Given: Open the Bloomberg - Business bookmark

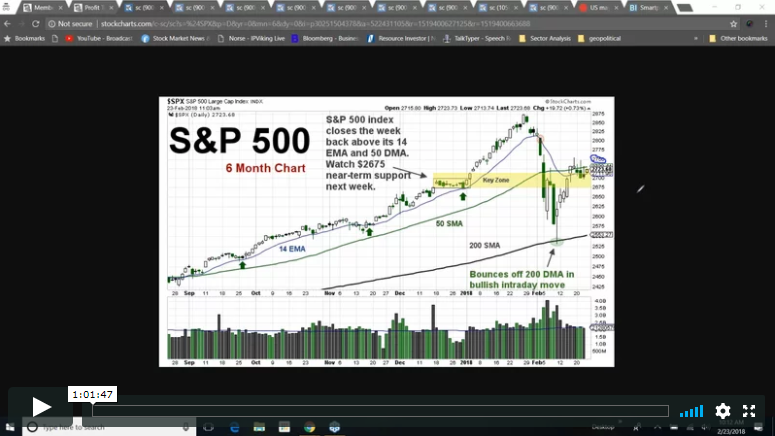Looking at the screenshot, I should [326, 38].
